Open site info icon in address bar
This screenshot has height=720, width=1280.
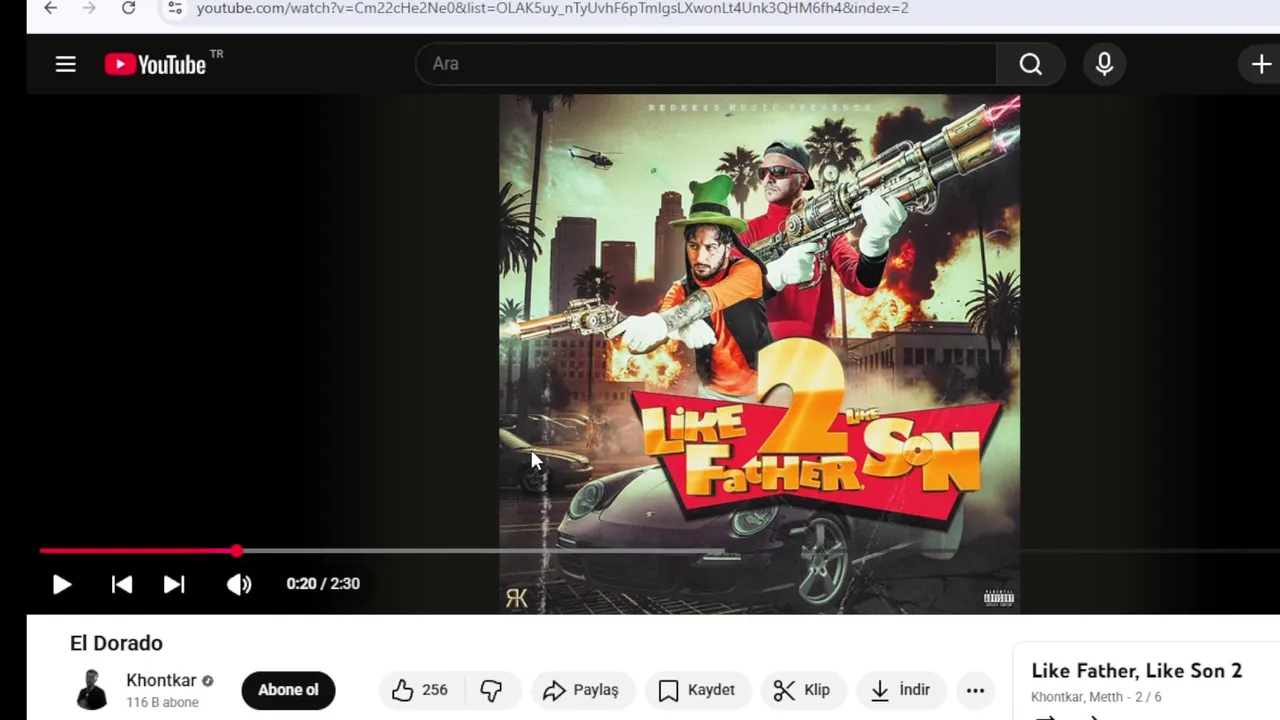pos(175,8)
